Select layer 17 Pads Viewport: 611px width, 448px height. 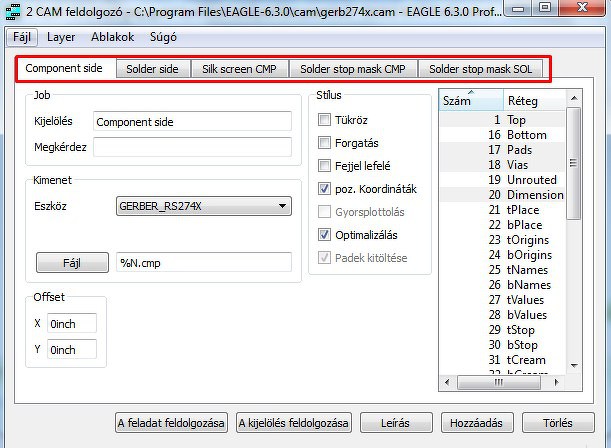(x=502, y=150)
